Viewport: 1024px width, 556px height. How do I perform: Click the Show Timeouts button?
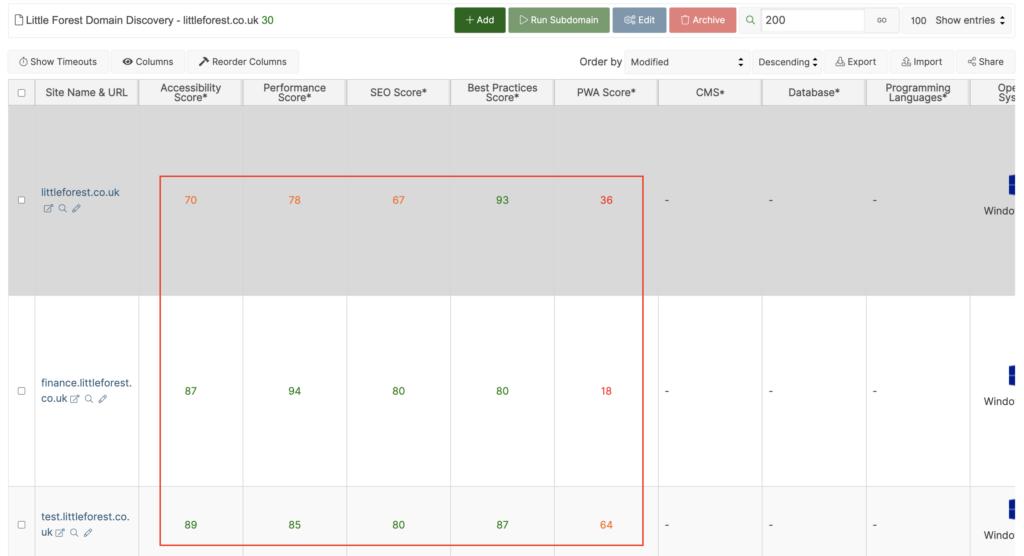coord(58,61)
